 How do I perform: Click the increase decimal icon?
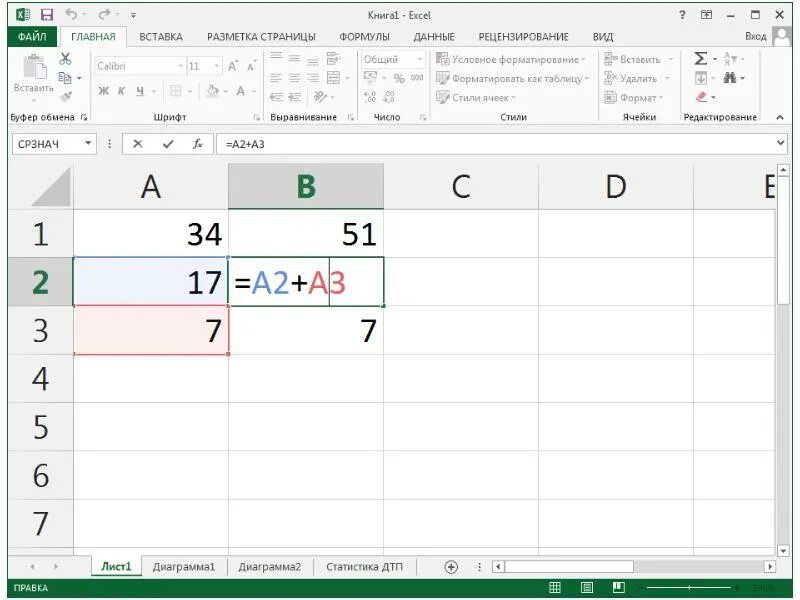click(370, 97)
